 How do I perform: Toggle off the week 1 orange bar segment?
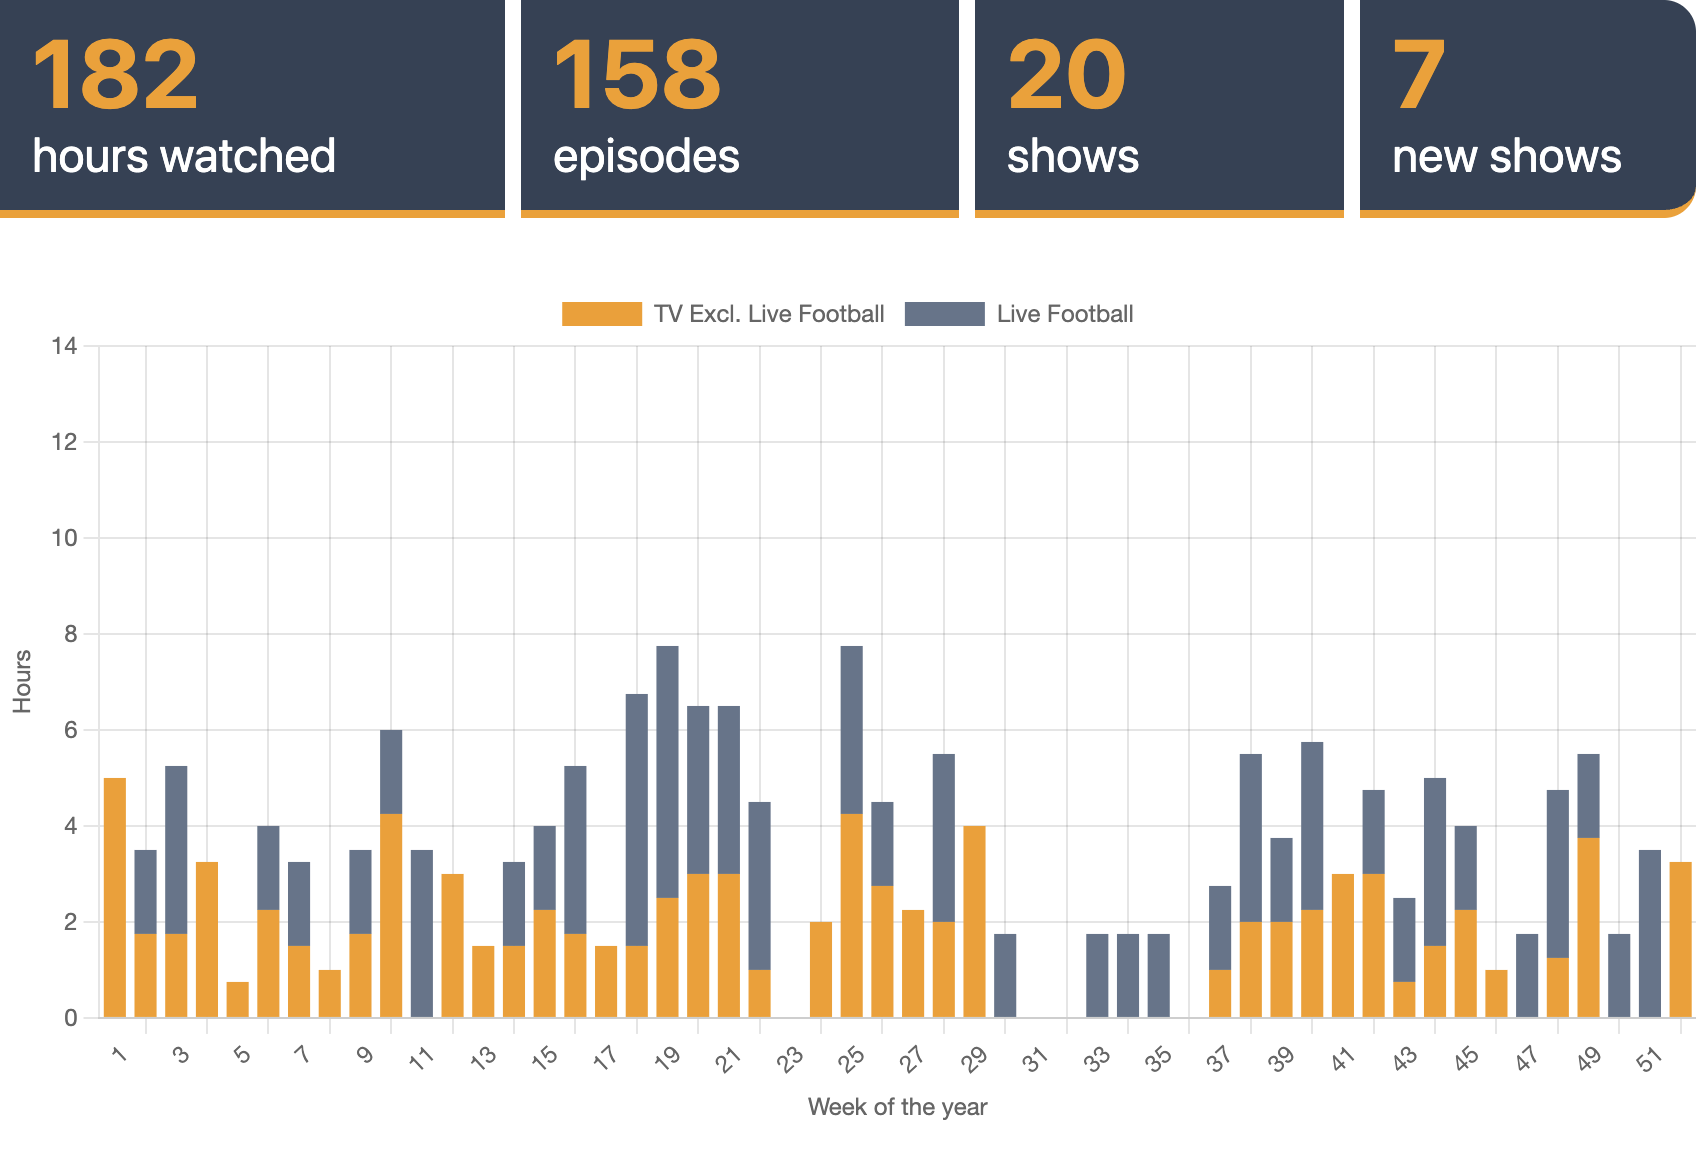pos(114,900)
